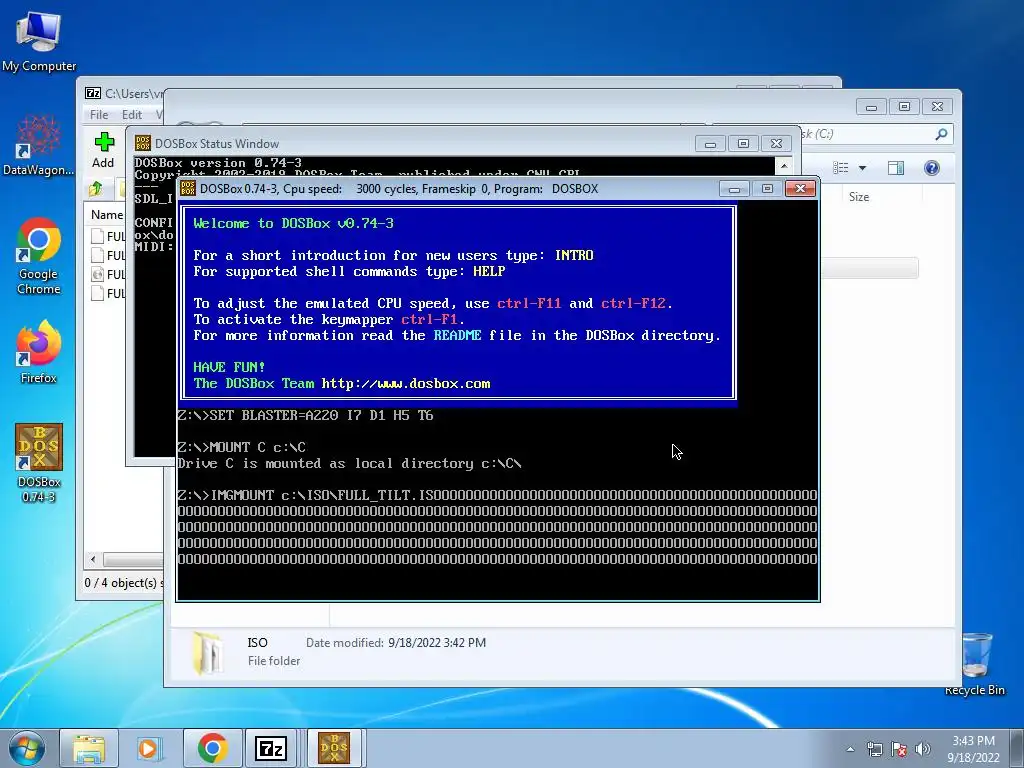Open the DataWagon desktop shortcut

(x=39, y=145)
